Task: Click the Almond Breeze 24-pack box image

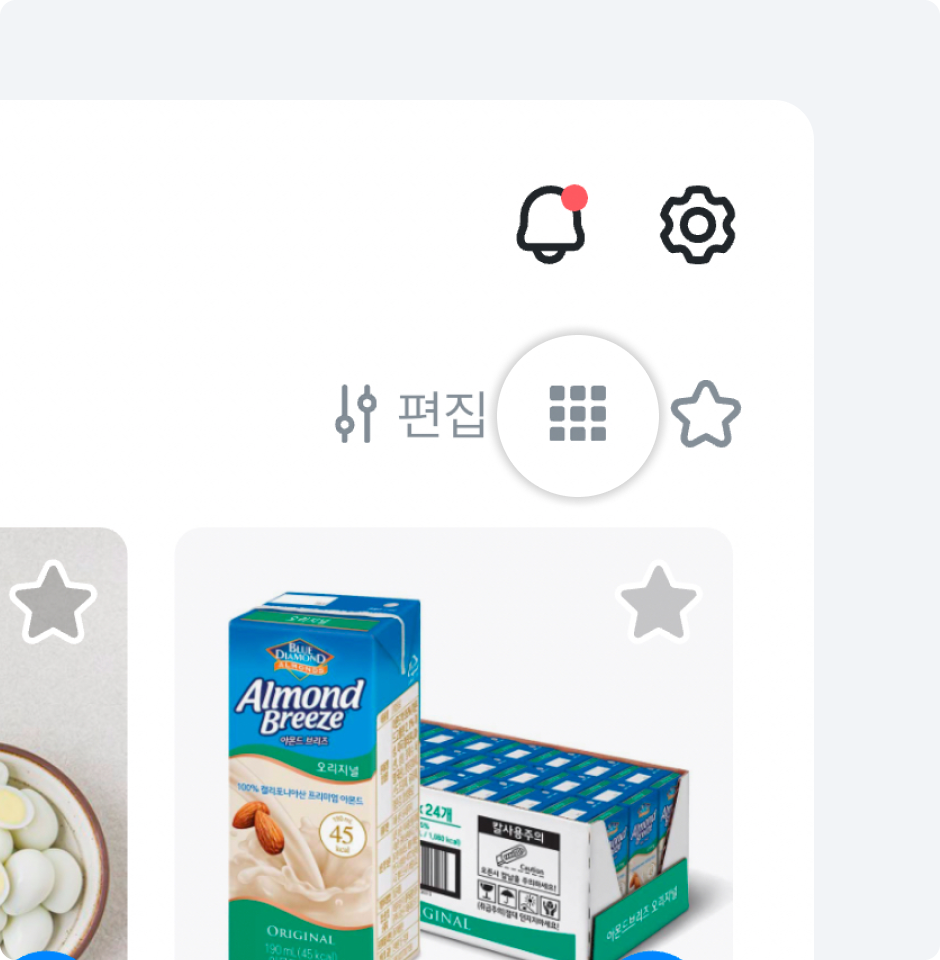Action: pos(554,840)
